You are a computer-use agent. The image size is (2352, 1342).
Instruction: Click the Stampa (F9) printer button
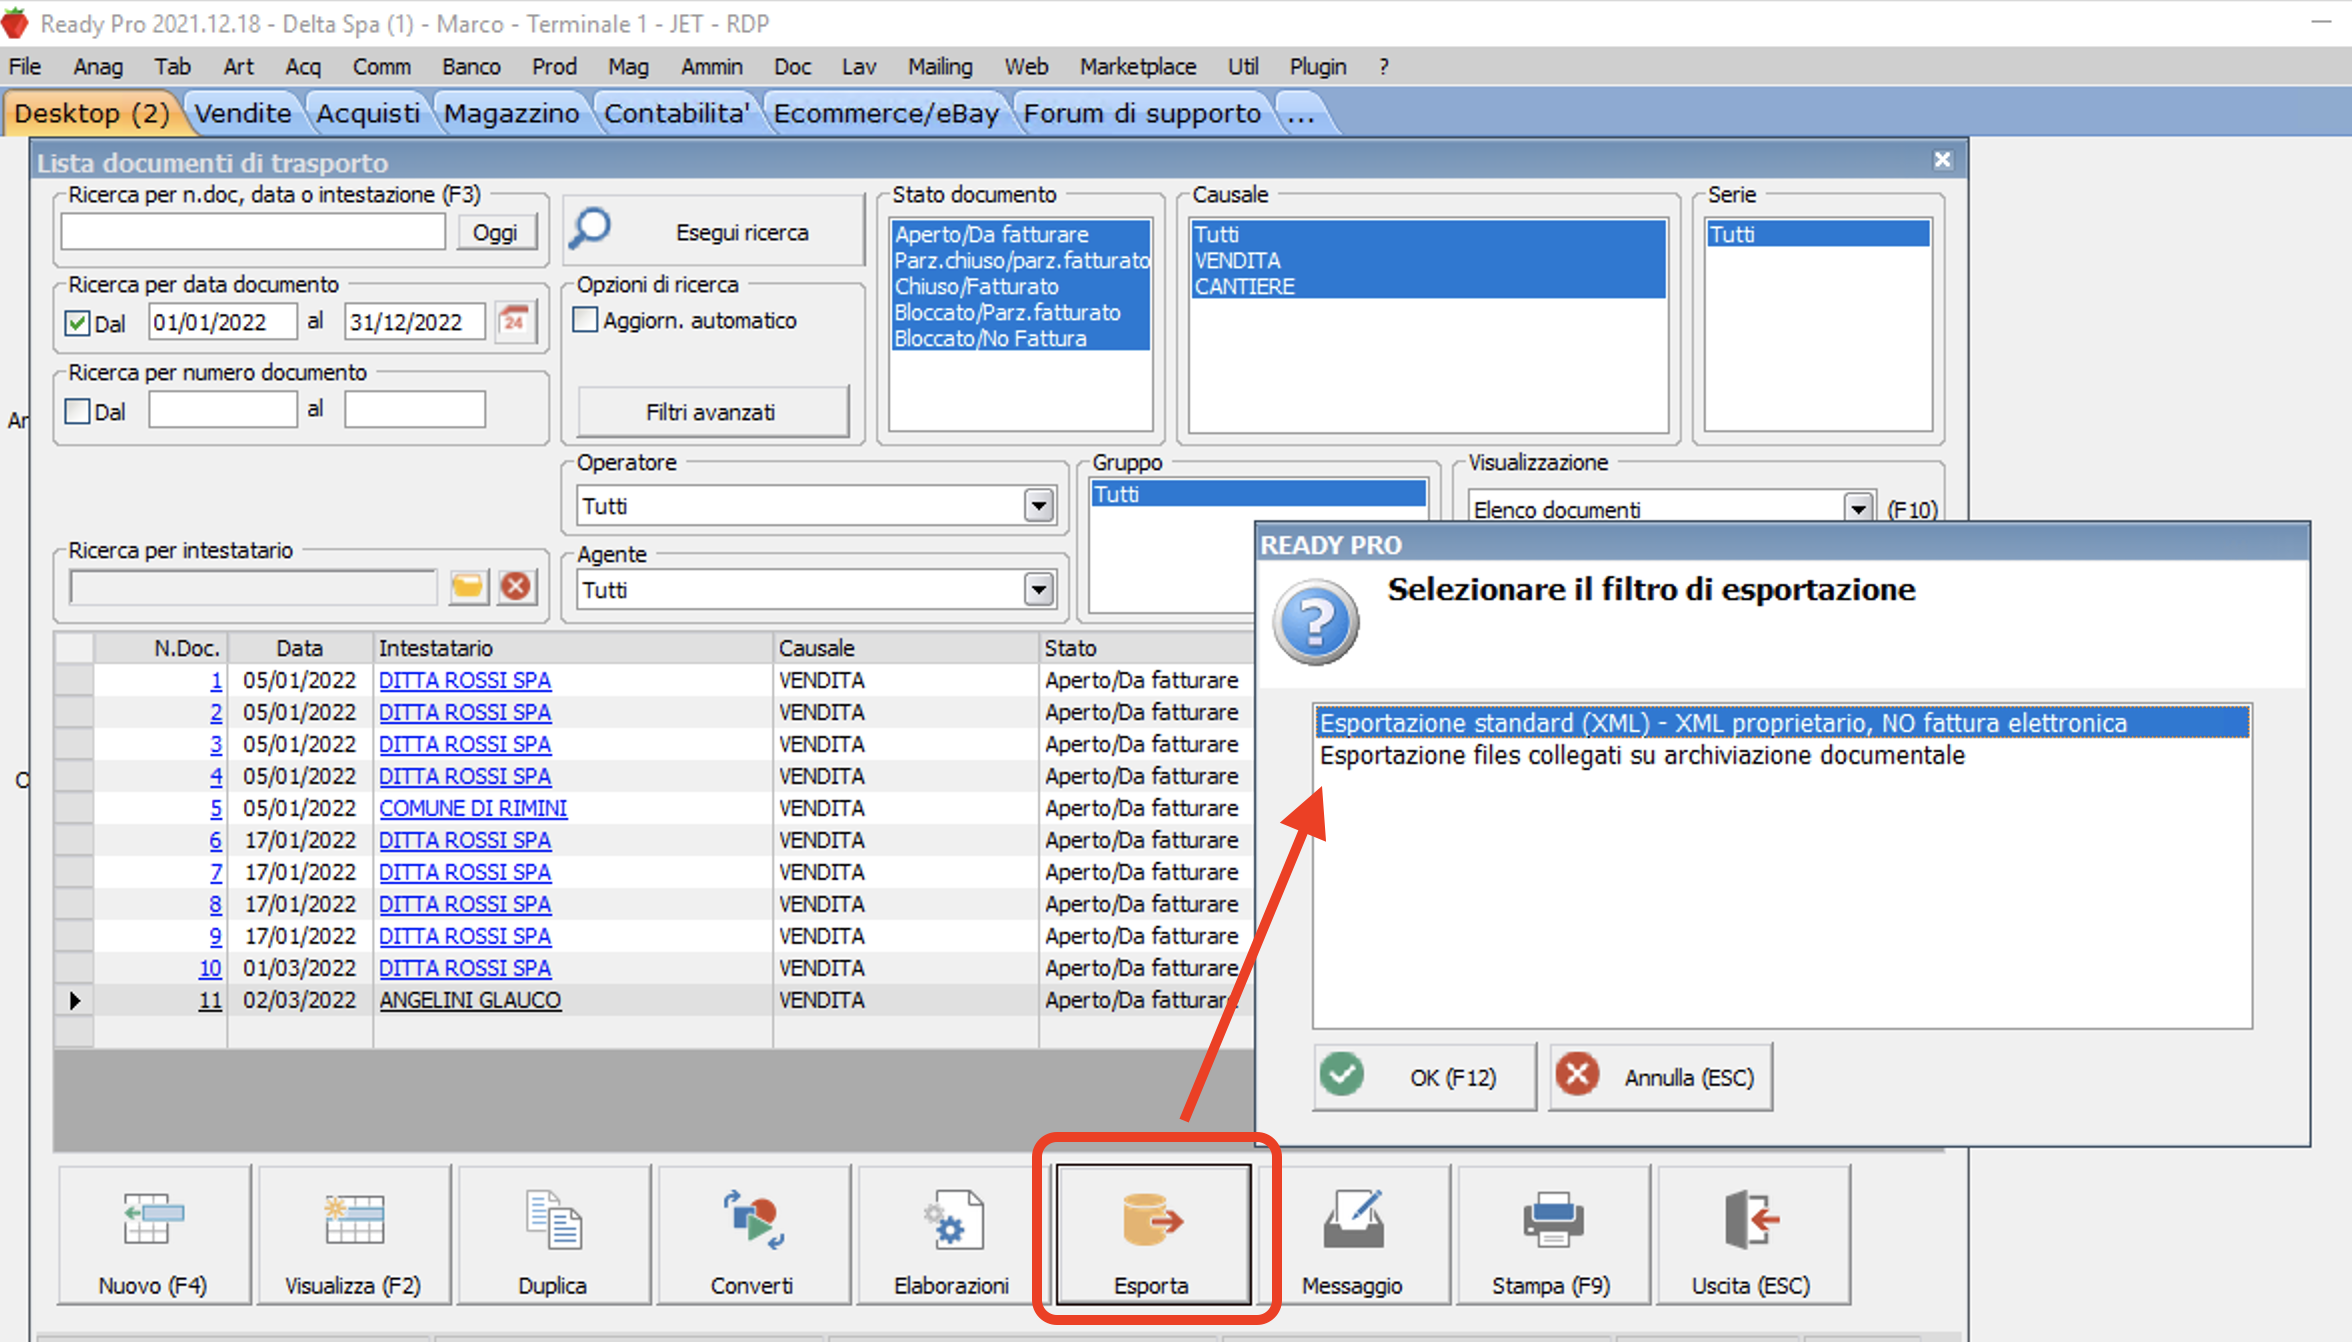1552,1235
